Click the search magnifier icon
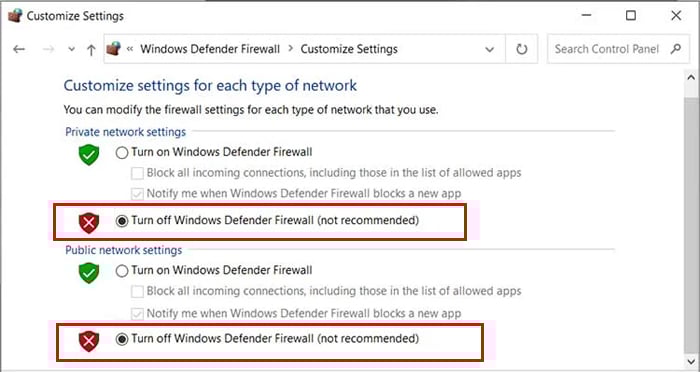Viewport: 700px width, 372px height. pyautogui.click(x=676, y=48)
